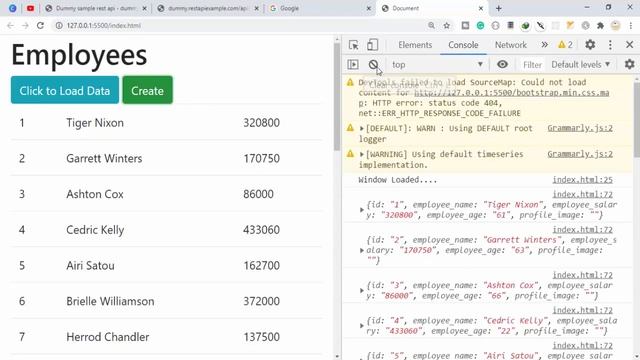
Task: Expand the Garrett Winters console object
Action: [362, 250]
